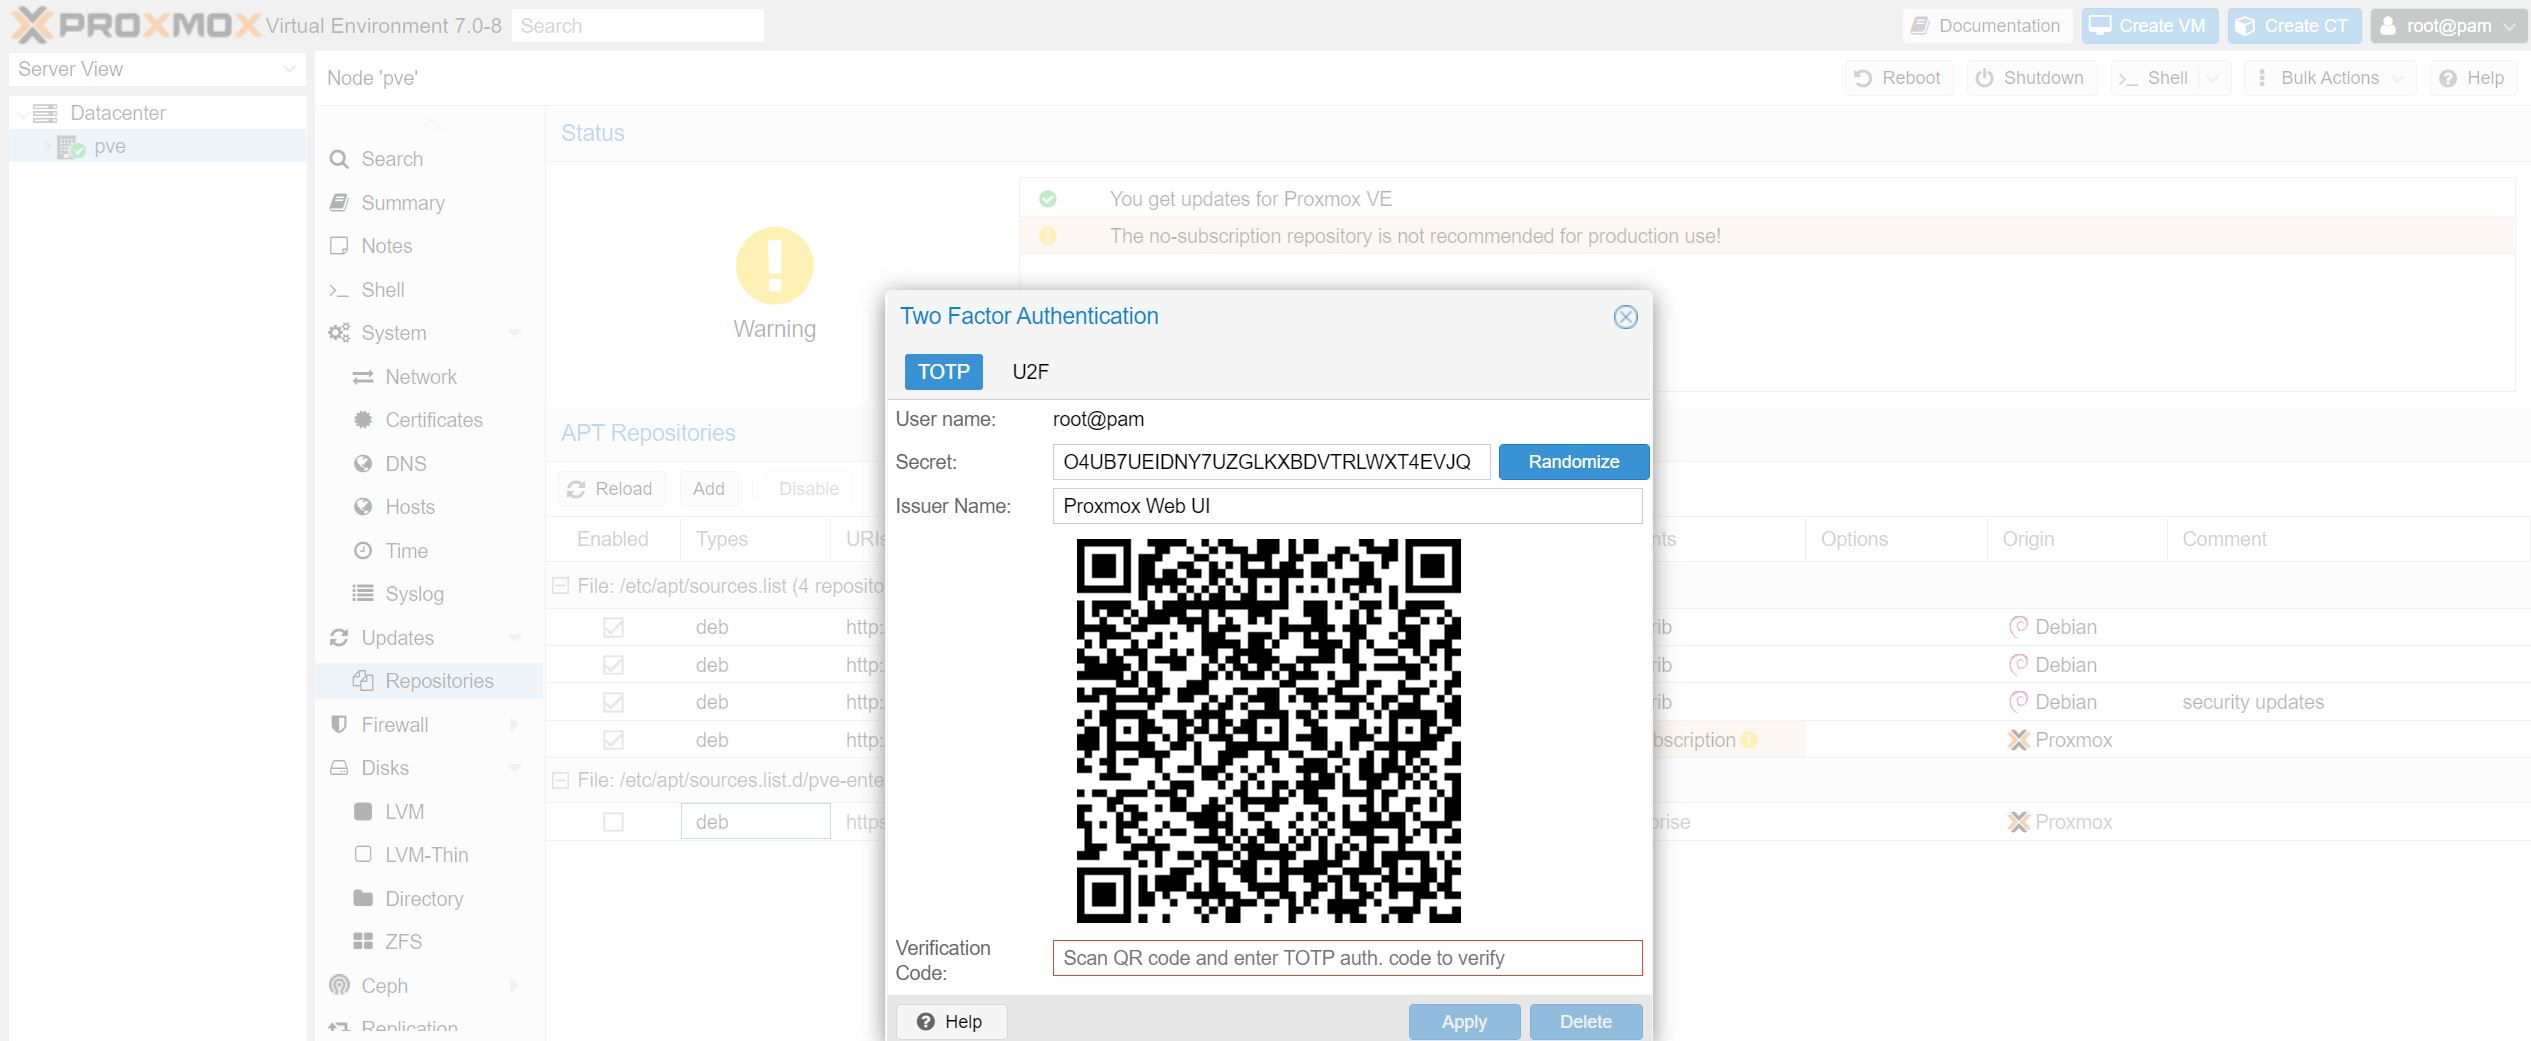Expand the Firewall menu section
Screen dimensions: 2531x1041
click(x=515, y=725)
